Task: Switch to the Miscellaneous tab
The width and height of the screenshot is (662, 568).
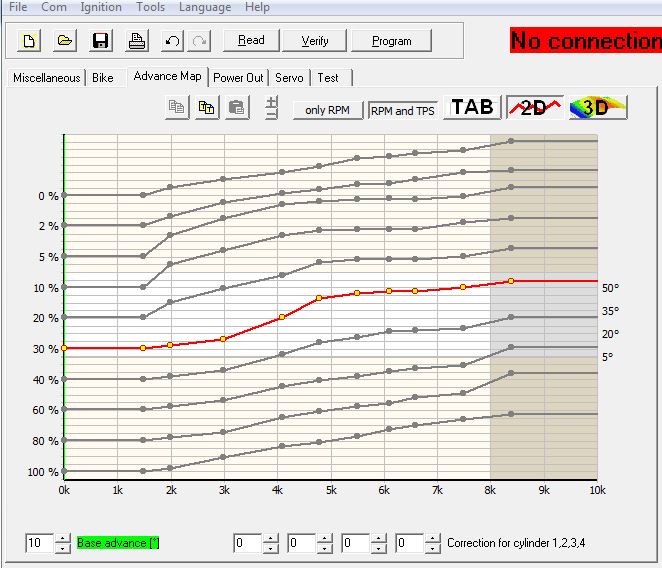Action: pyautogui.click(x=46, y=78)
